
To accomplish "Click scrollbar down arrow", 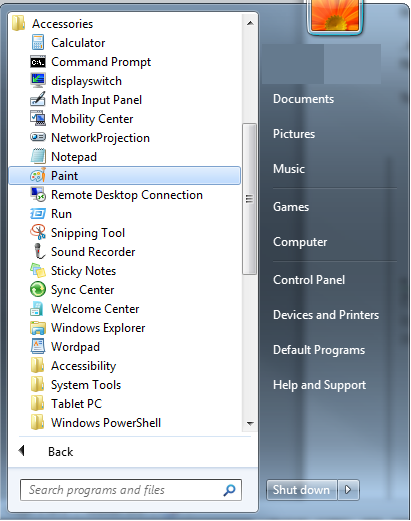I will pos(250,424).
